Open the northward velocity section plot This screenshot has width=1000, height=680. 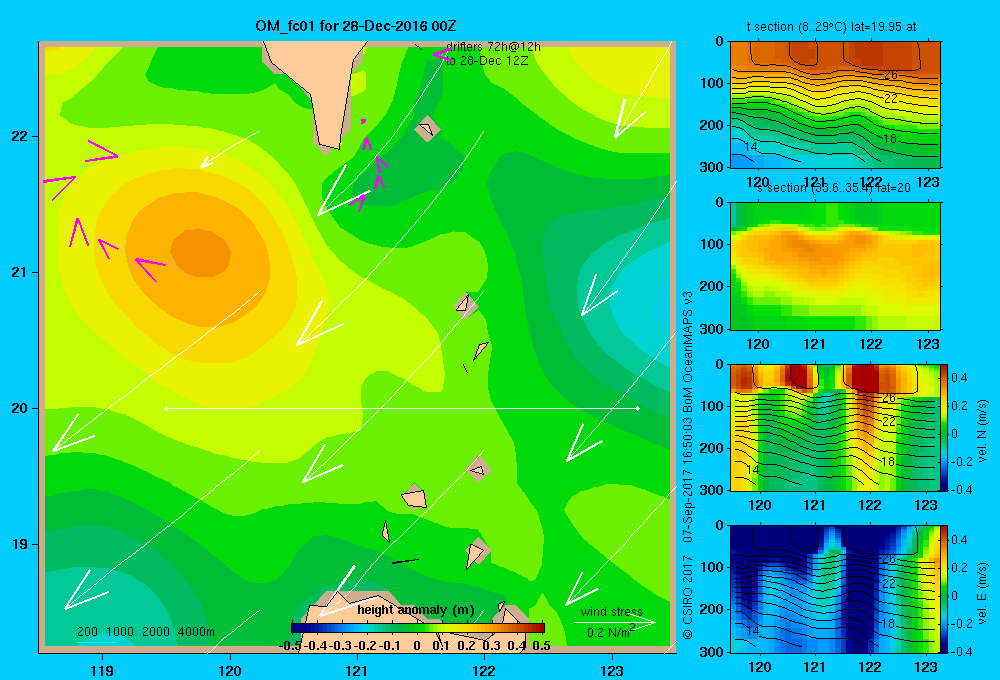[835, 427]
